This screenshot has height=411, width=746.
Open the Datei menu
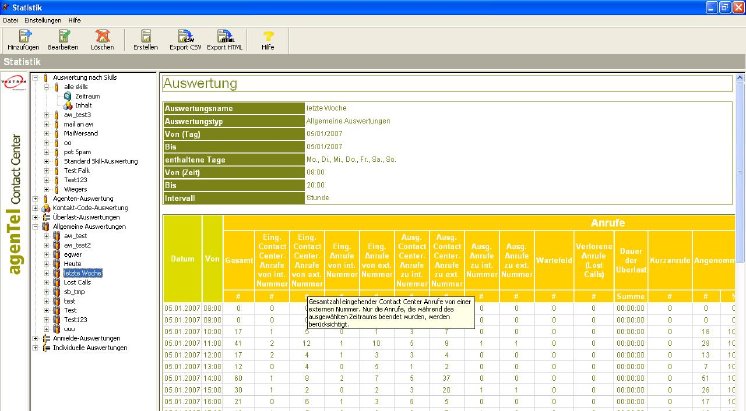tap(10, 20)
